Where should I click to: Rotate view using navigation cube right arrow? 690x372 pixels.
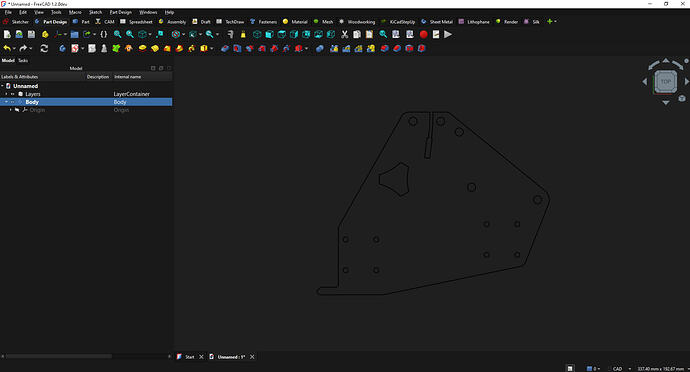point(686,81)
